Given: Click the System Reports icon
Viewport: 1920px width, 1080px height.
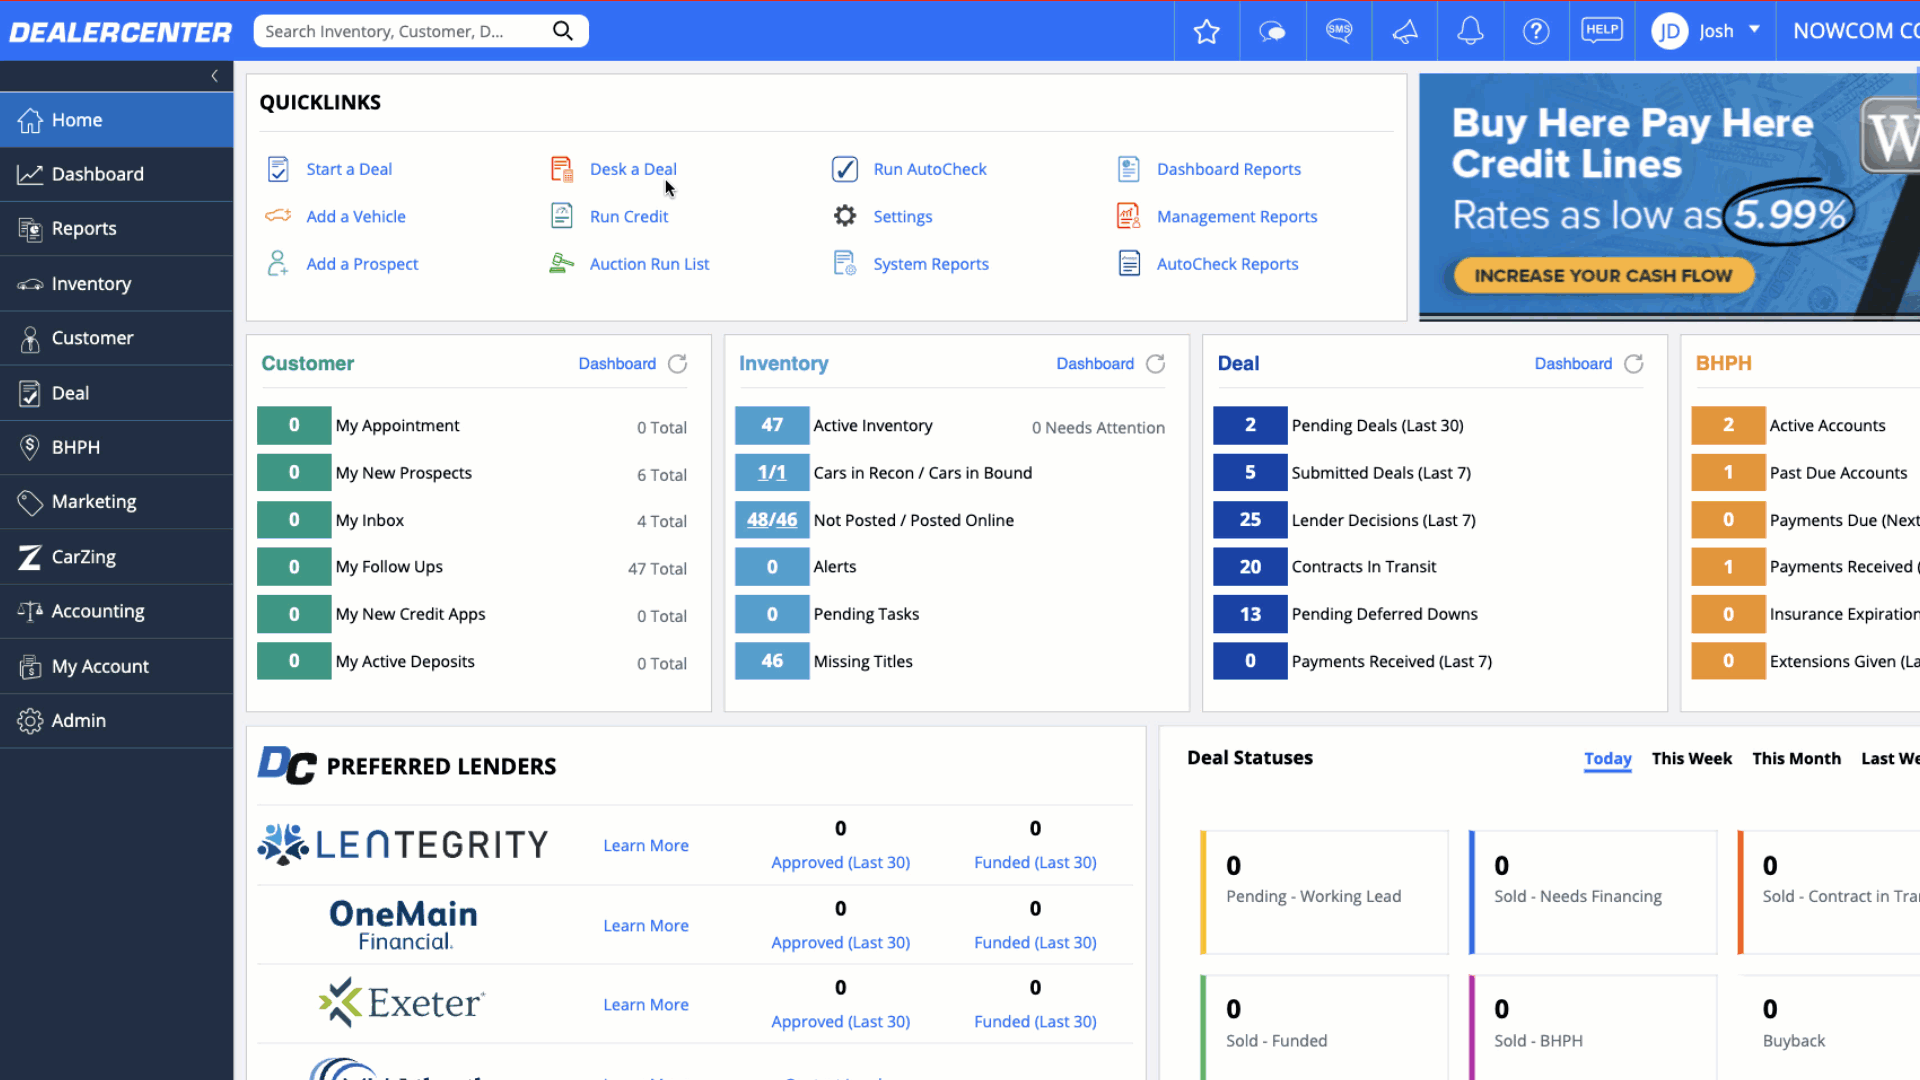Looking at the screenshot, I should [845, 264].
